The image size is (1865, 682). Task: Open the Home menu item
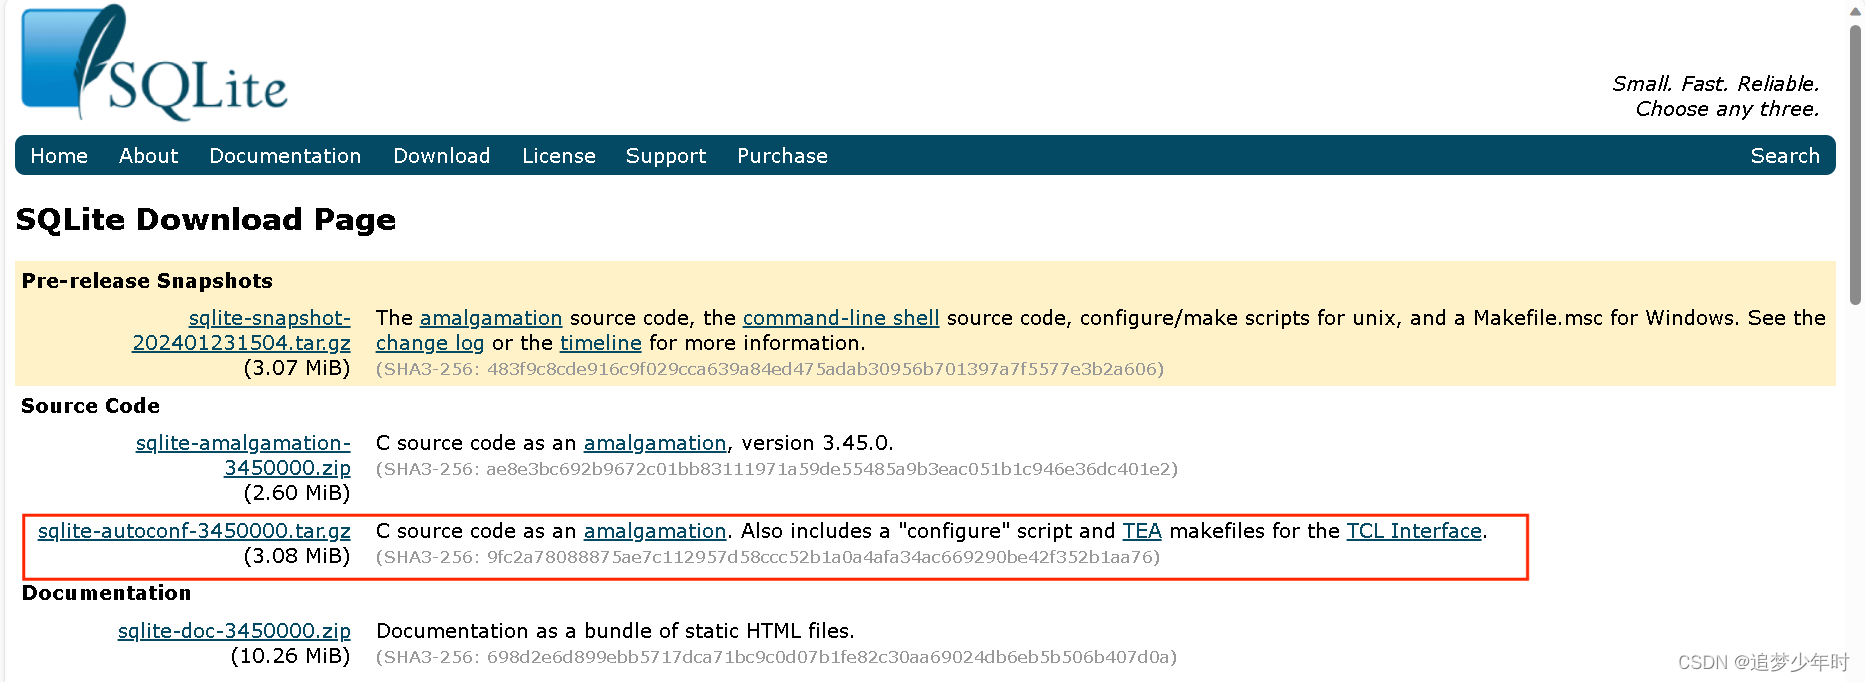click(59, 156)
